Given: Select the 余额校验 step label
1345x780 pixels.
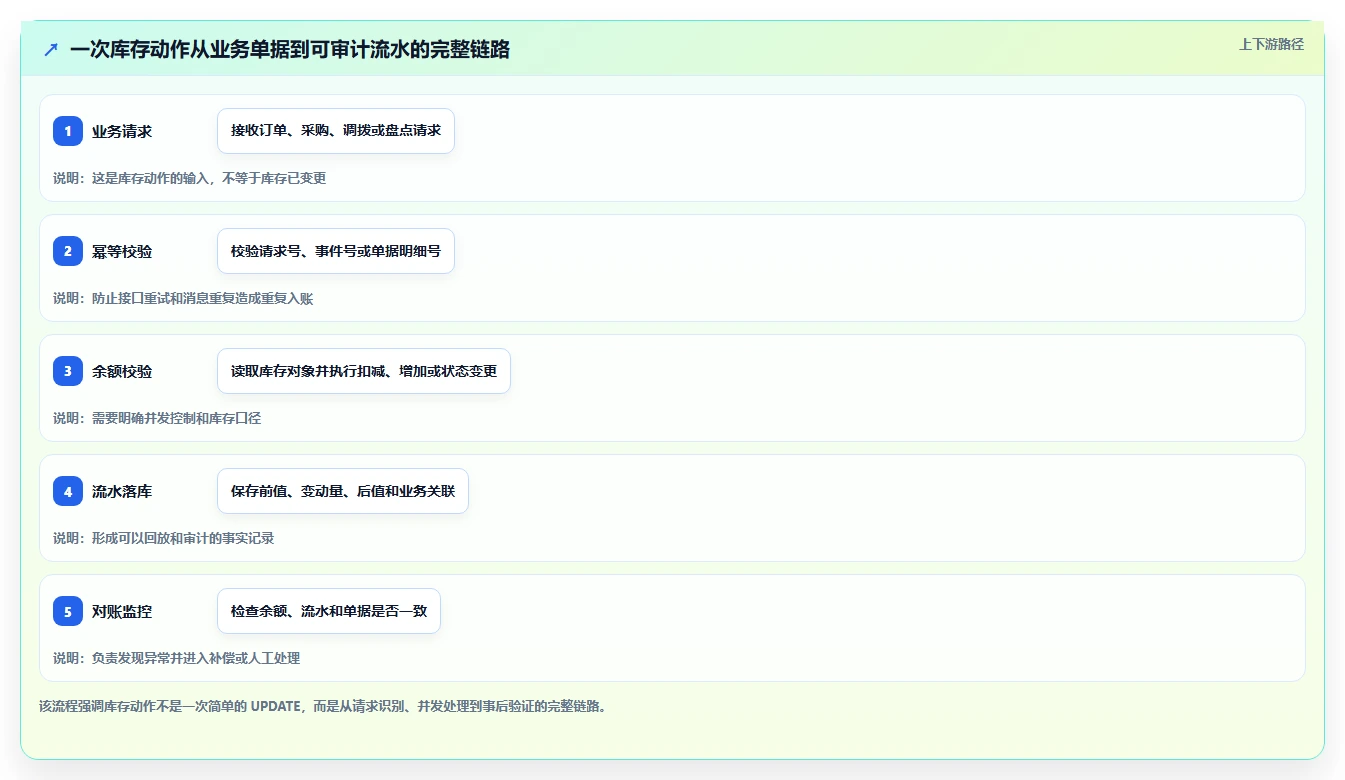Looking at the screenshot, I should coord(122,371).
